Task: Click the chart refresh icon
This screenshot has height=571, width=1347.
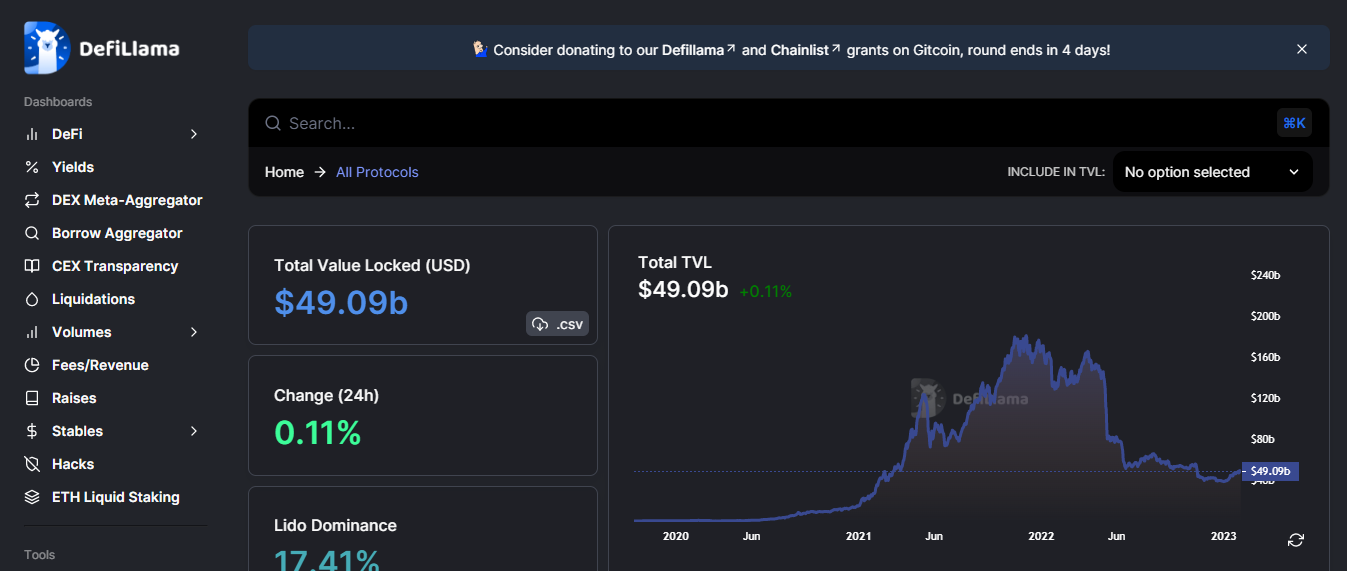Action: click(1296, 540)
